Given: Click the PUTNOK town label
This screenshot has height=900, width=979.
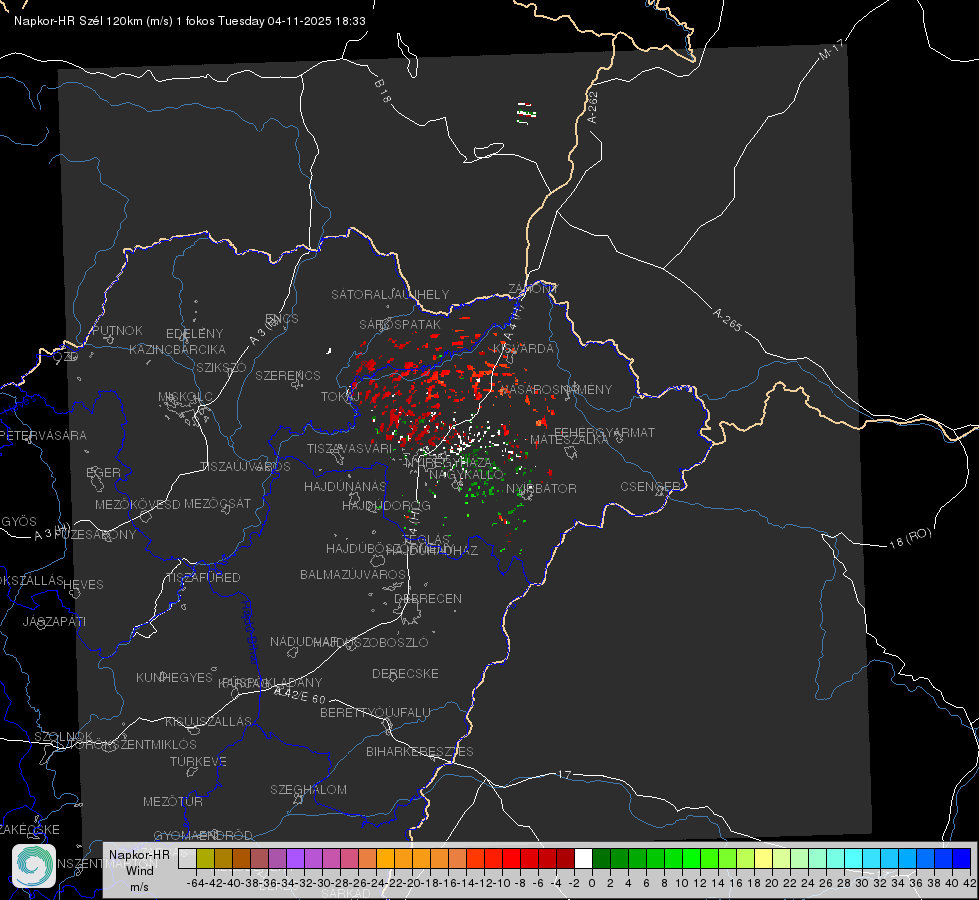Looking at the screenshot, I should point(118,330).
